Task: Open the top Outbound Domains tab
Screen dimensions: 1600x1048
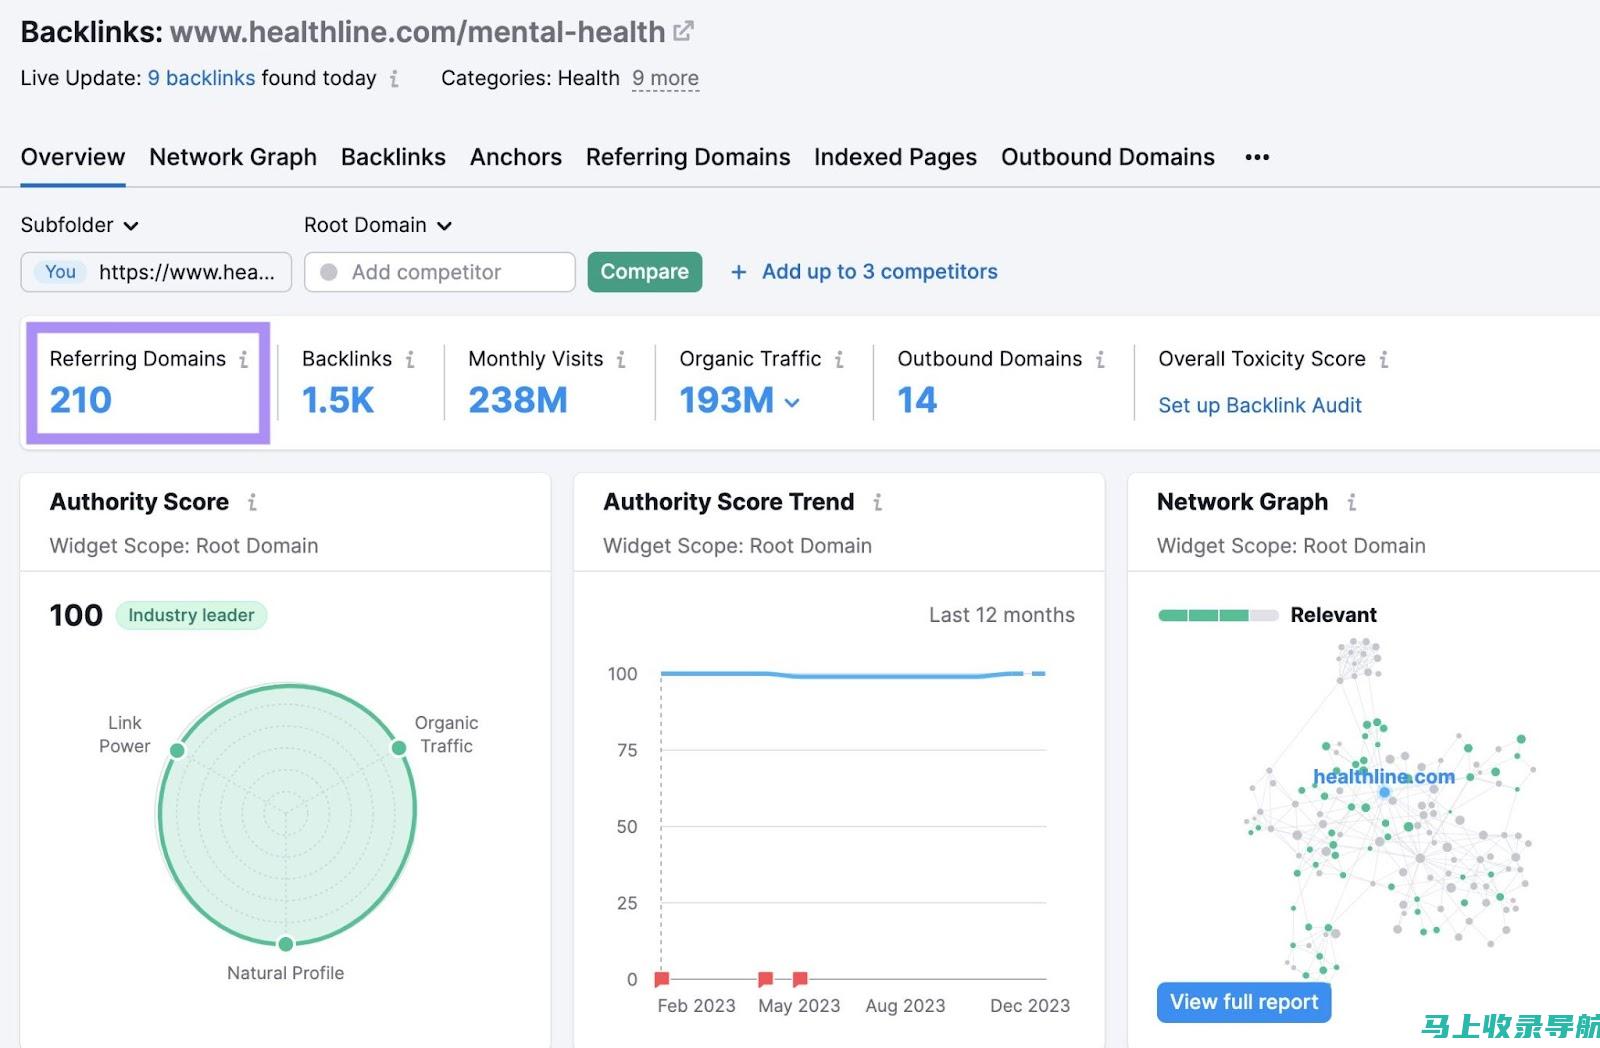Action: tap(1108, 157)
